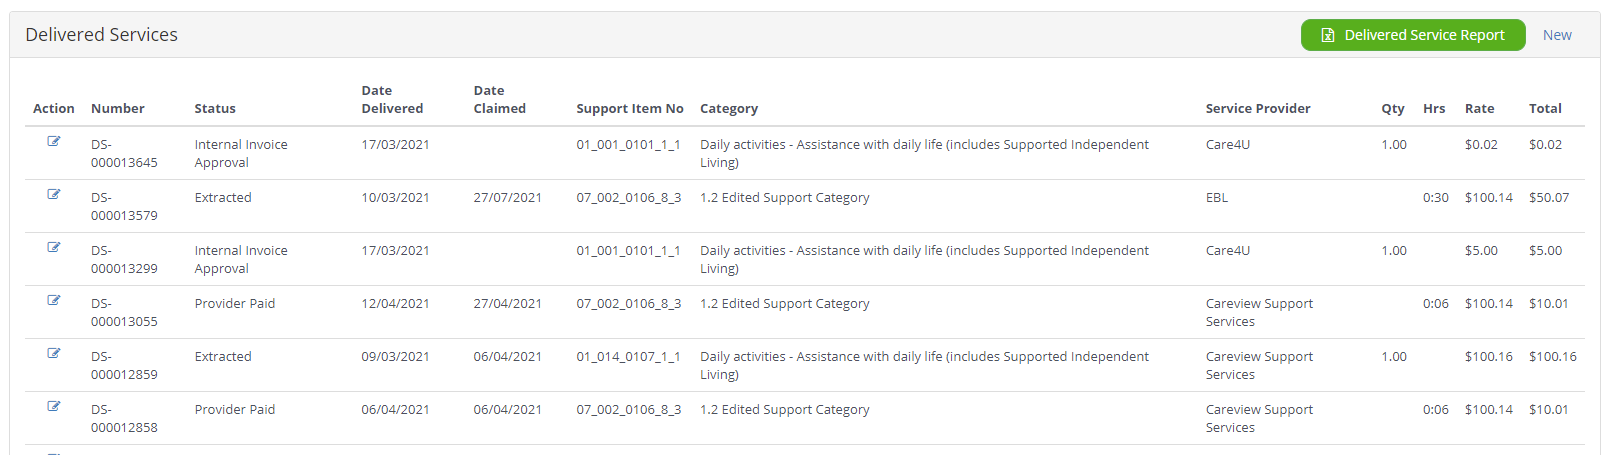The width and height of the screenshot is (1608, 455).
Task: Open edit icon for DS-000013579
Action: pyautogui.click(x=54, y=194)
